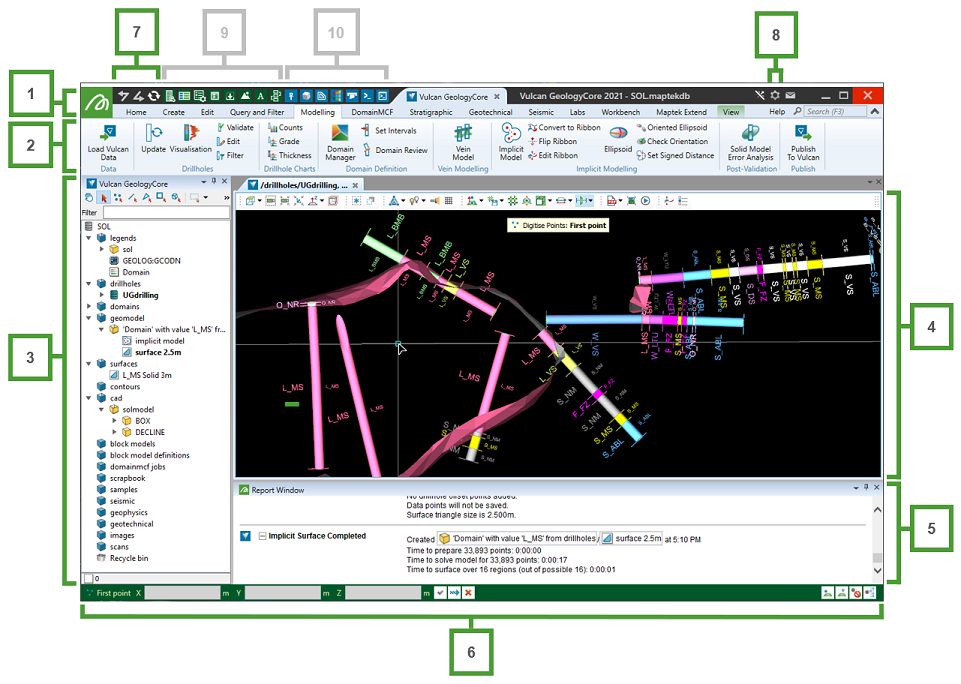
Task: Expand the domains tree node
Action: click(89, 306)
